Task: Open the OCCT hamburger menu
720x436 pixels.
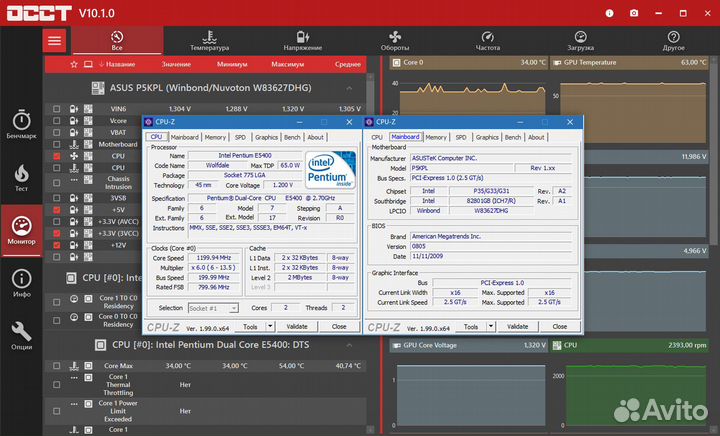Action: click(x=55, y=40)
